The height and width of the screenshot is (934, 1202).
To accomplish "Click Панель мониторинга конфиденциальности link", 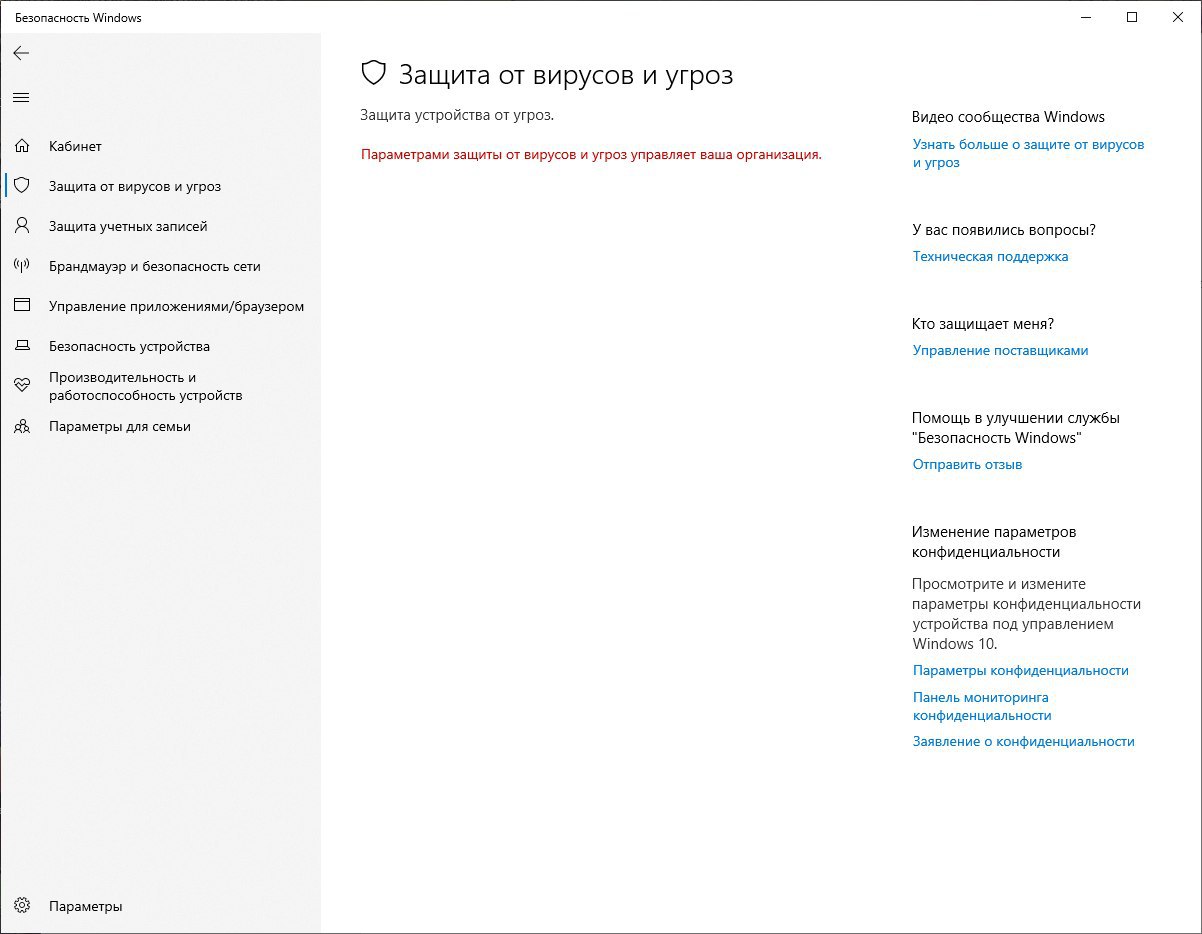I will point(982,706).
